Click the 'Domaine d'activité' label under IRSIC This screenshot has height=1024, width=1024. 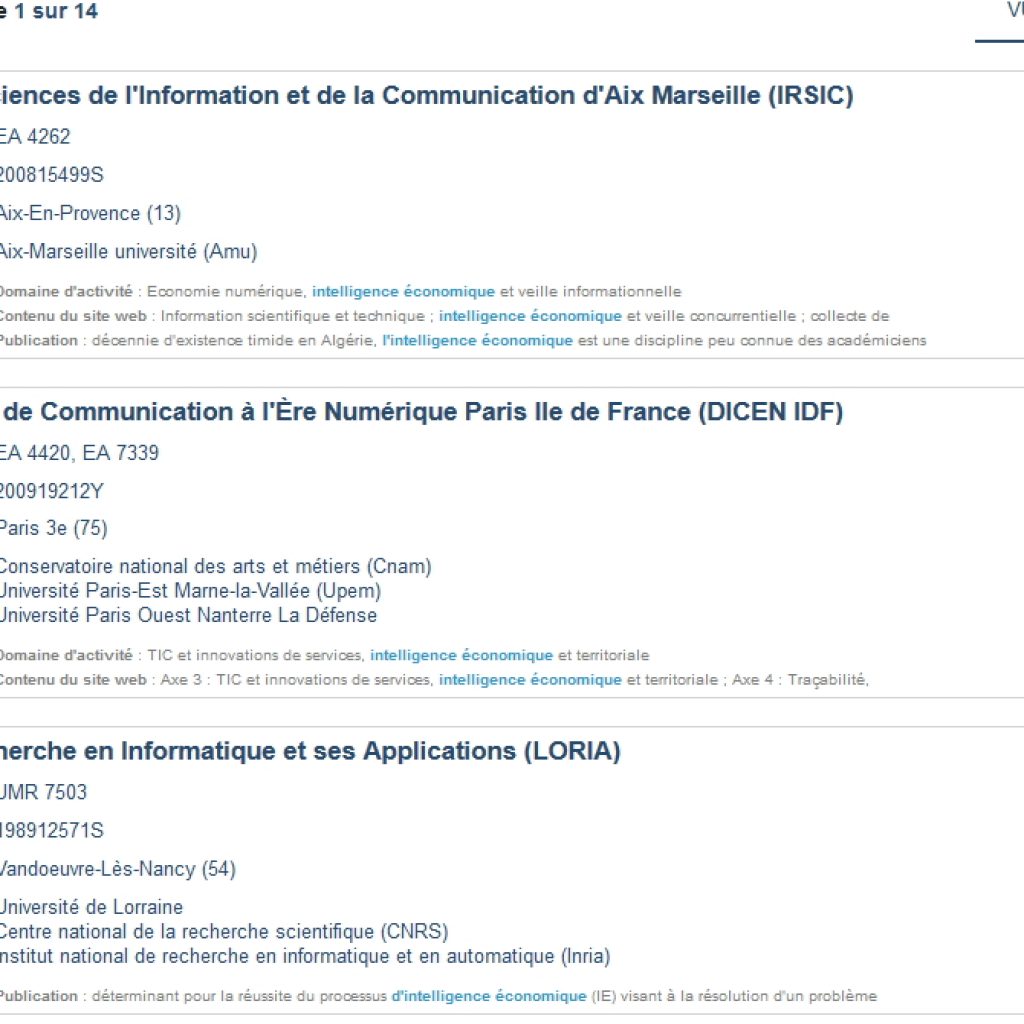point(66,291)
